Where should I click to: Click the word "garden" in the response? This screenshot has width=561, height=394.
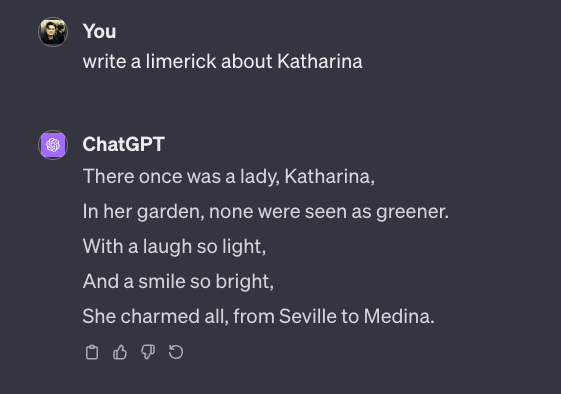pos(171,212)
